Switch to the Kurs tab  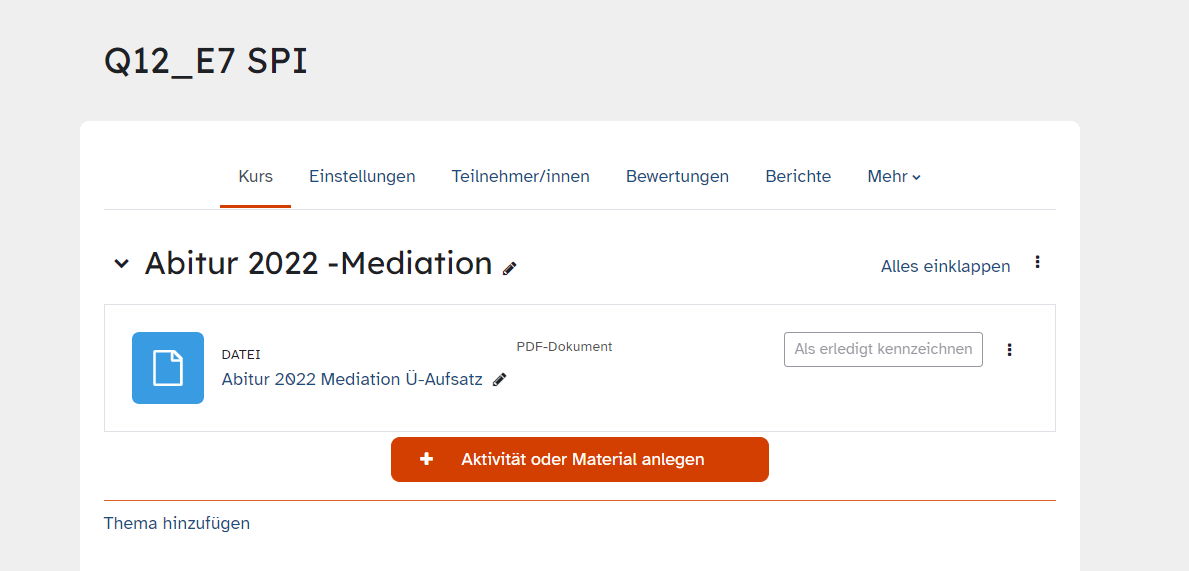255,177
